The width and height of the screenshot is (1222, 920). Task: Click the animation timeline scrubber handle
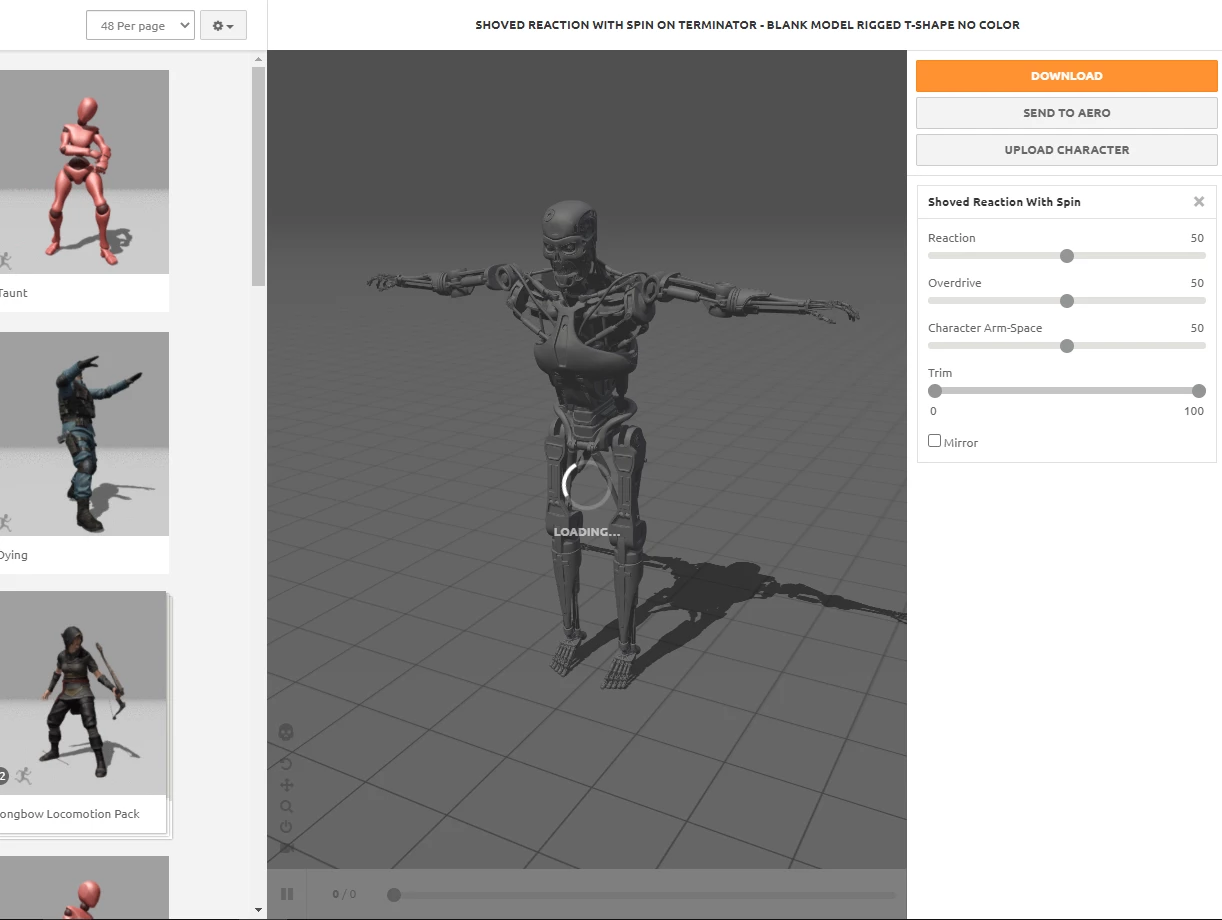pos(394,895)
